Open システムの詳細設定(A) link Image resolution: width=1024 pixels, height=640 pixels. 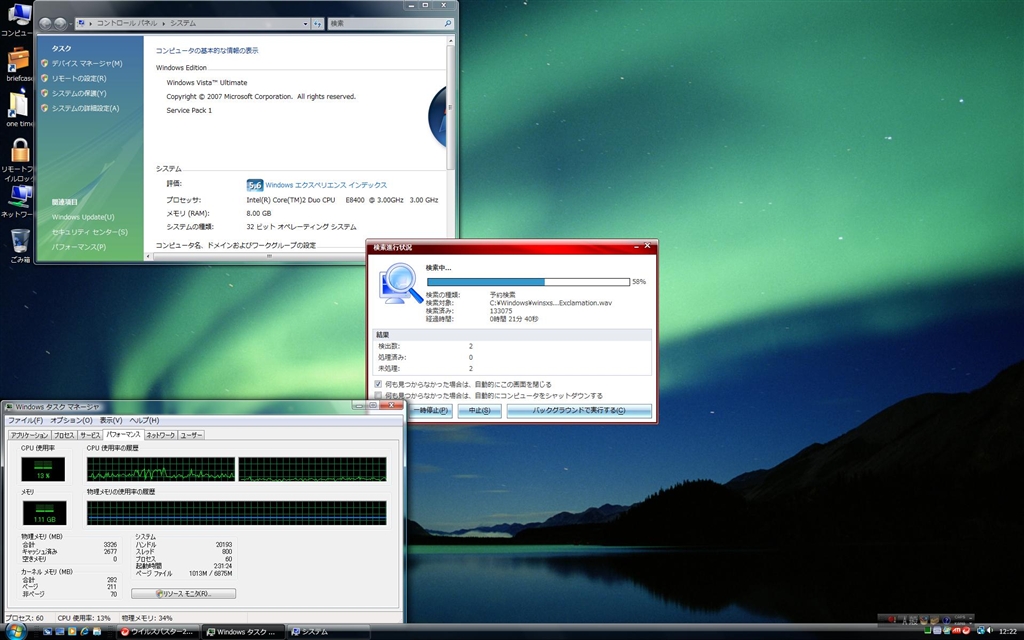pos(86,108)
